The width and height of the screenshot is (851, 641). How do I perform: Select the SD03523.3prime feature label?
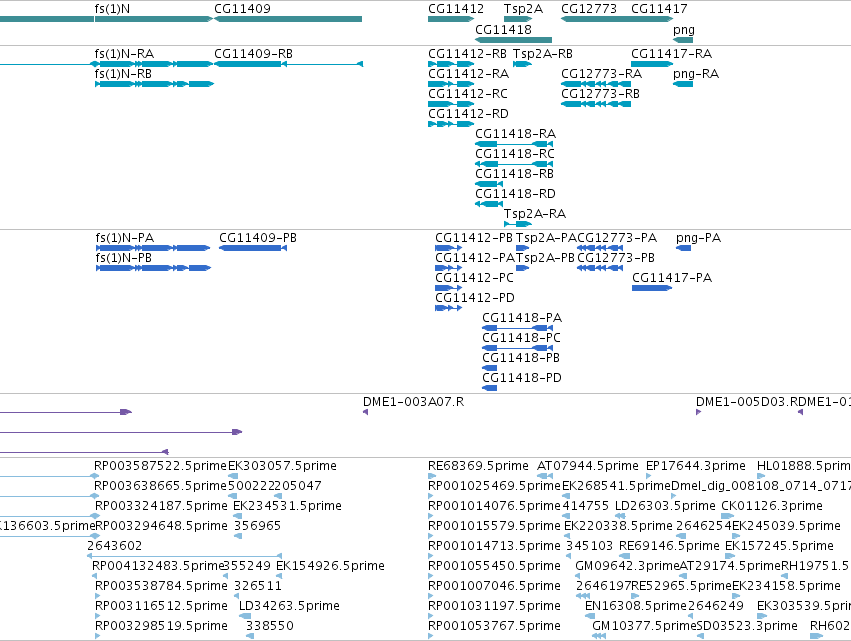pos(747,626)
